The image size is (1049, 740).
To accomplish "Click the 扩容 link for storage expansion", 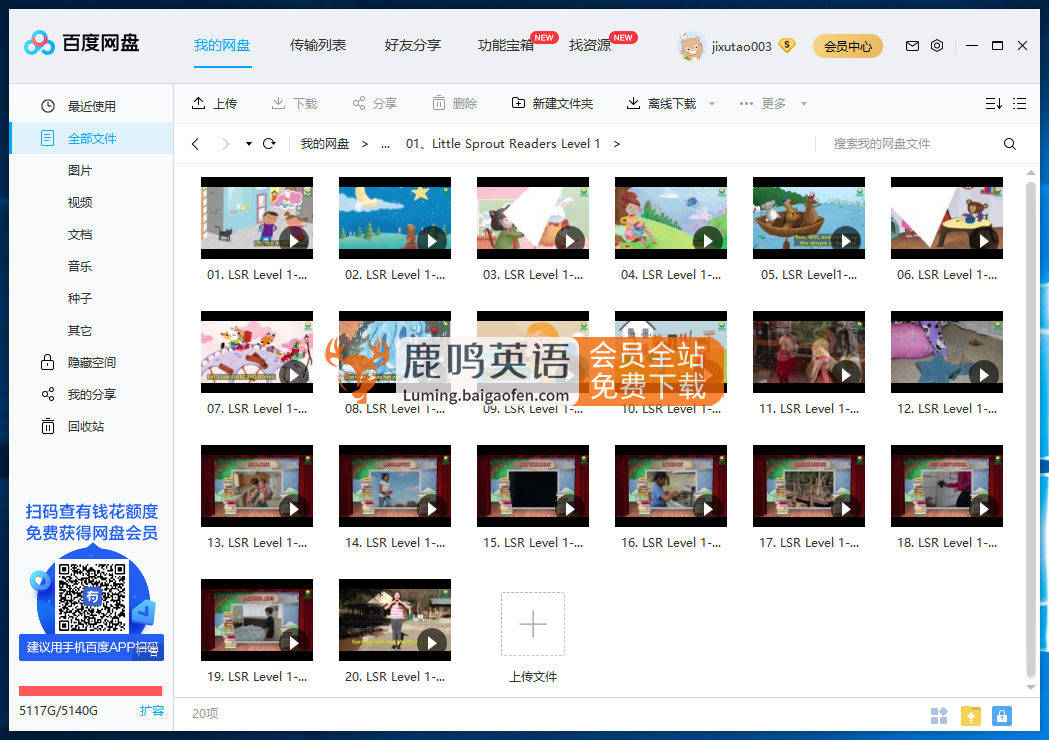I will click(152, 710).
